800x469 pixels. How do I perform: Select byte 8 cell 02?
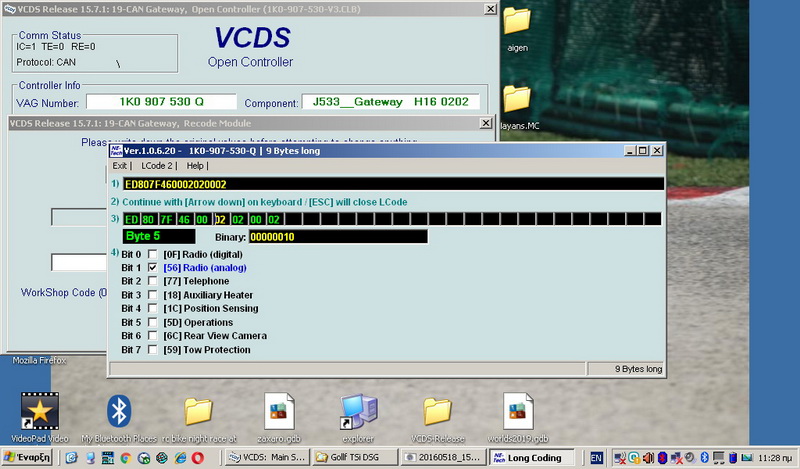[x=274, y=219]
